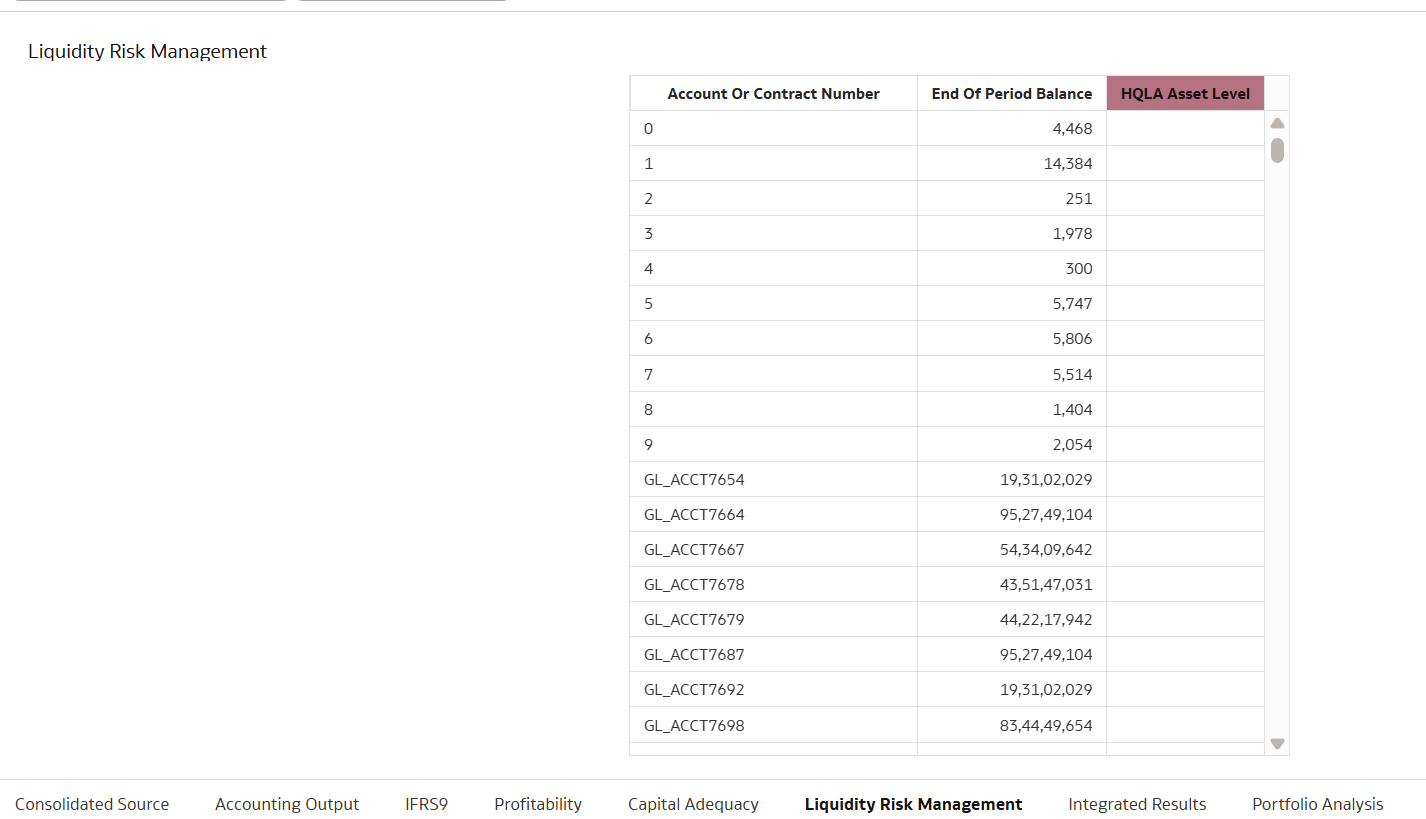Select the IFRS9 tab
The height and width of the screenshot is (819, 1426).
(426, 803)
